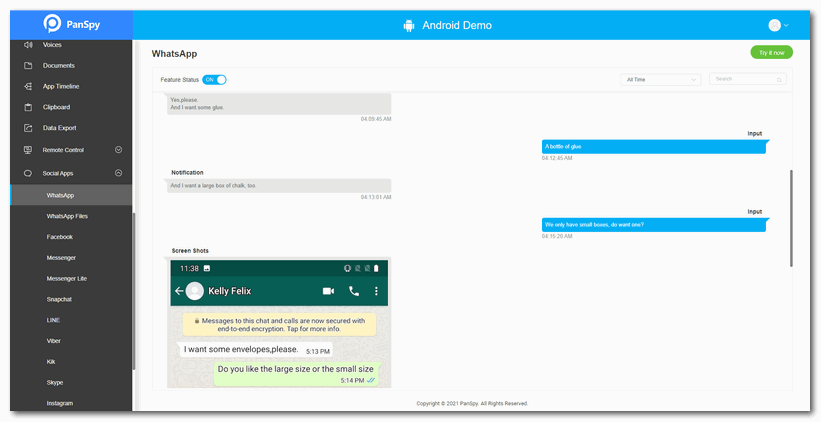Viewport: 821px width, 422px height.
Task: Click the Clipboard icon in sidebar
Action: [x=28, y=107]
